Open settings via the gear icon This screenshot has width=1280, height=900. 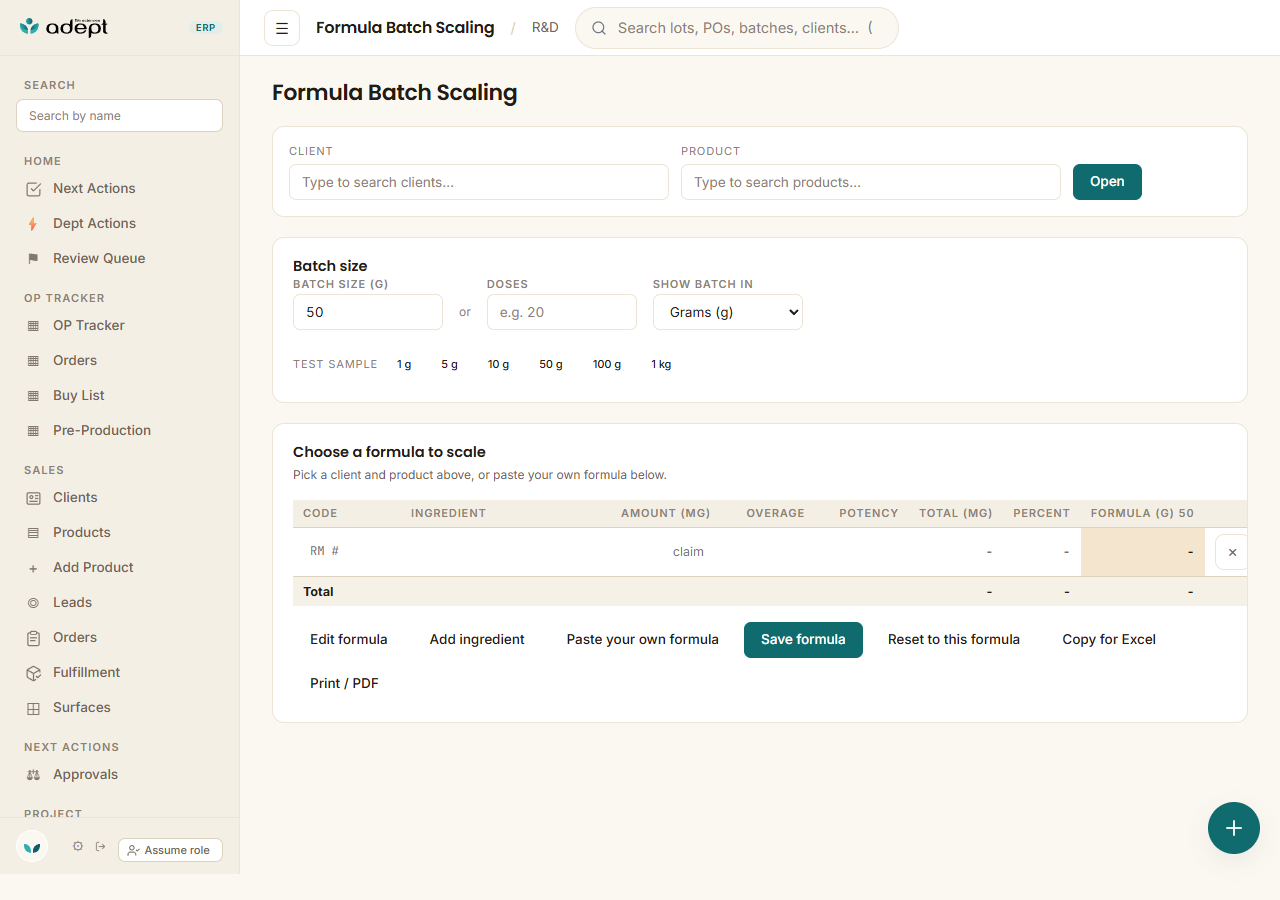tap(78, 846)
